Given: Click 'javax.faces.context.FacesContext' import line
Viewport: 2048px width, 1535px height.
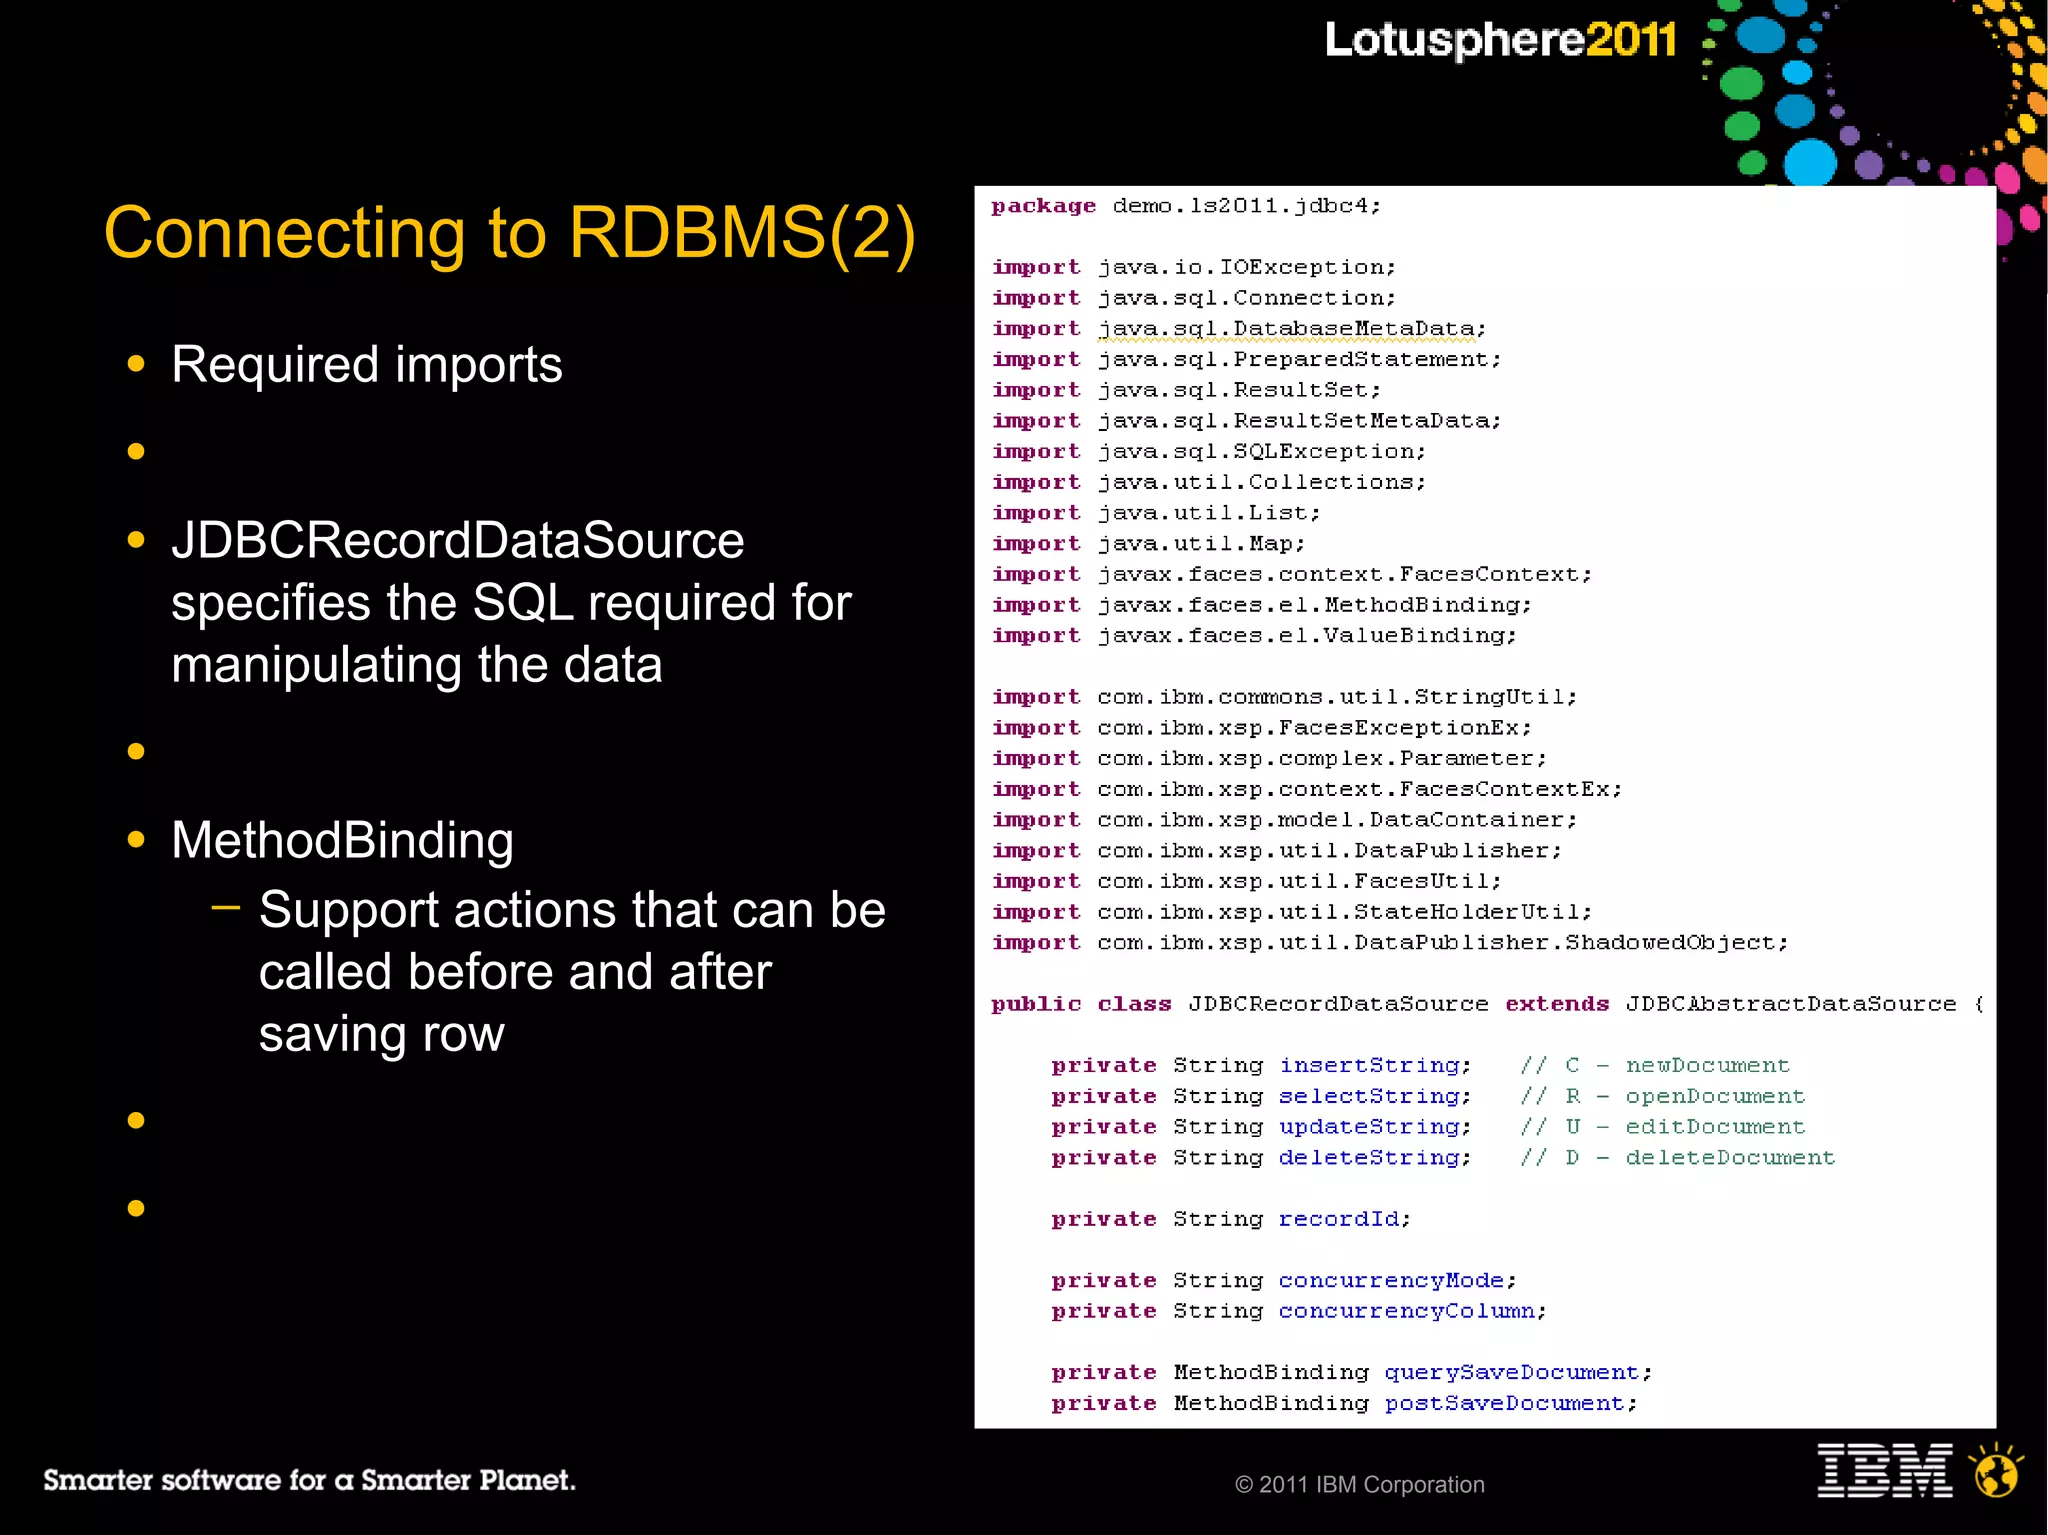Looking at the screenshot, I should [1292, 574].
